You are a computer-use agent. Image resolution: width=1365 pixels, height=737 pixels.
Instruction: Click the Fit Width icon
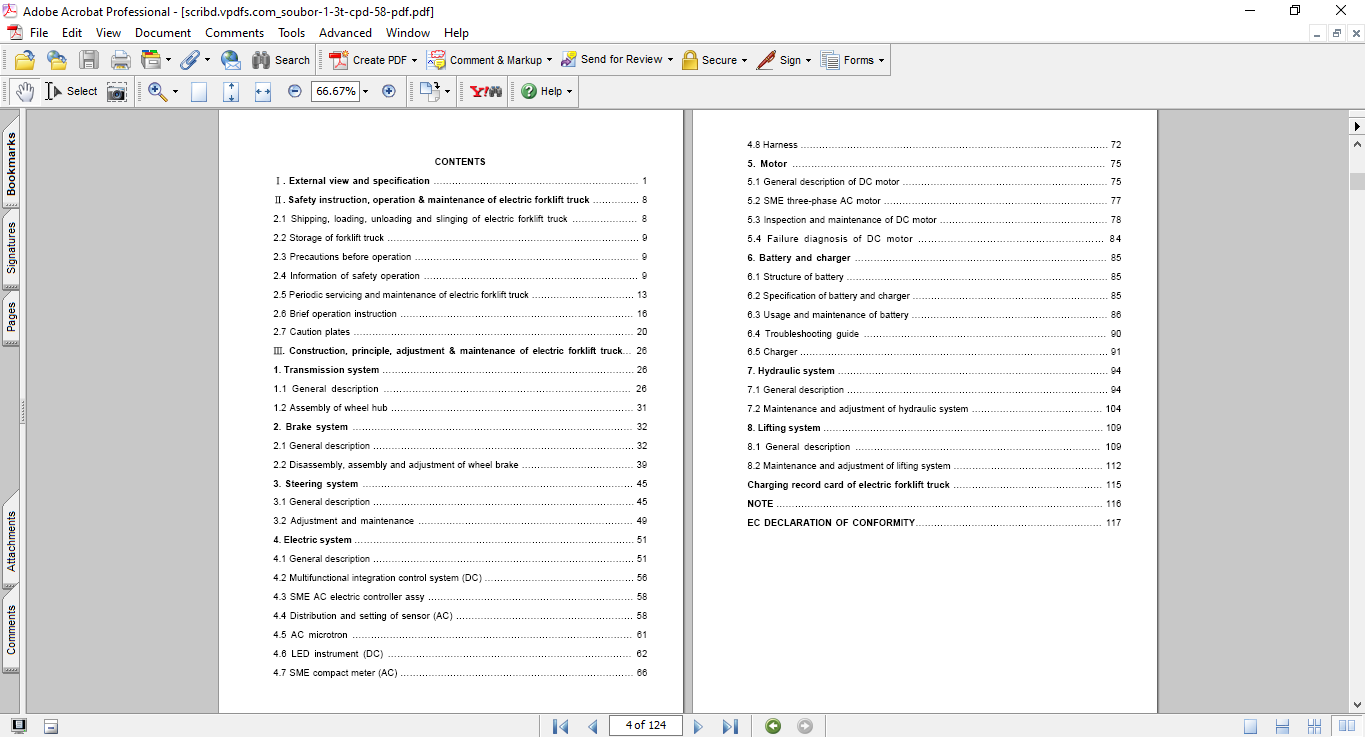[263, 91]
